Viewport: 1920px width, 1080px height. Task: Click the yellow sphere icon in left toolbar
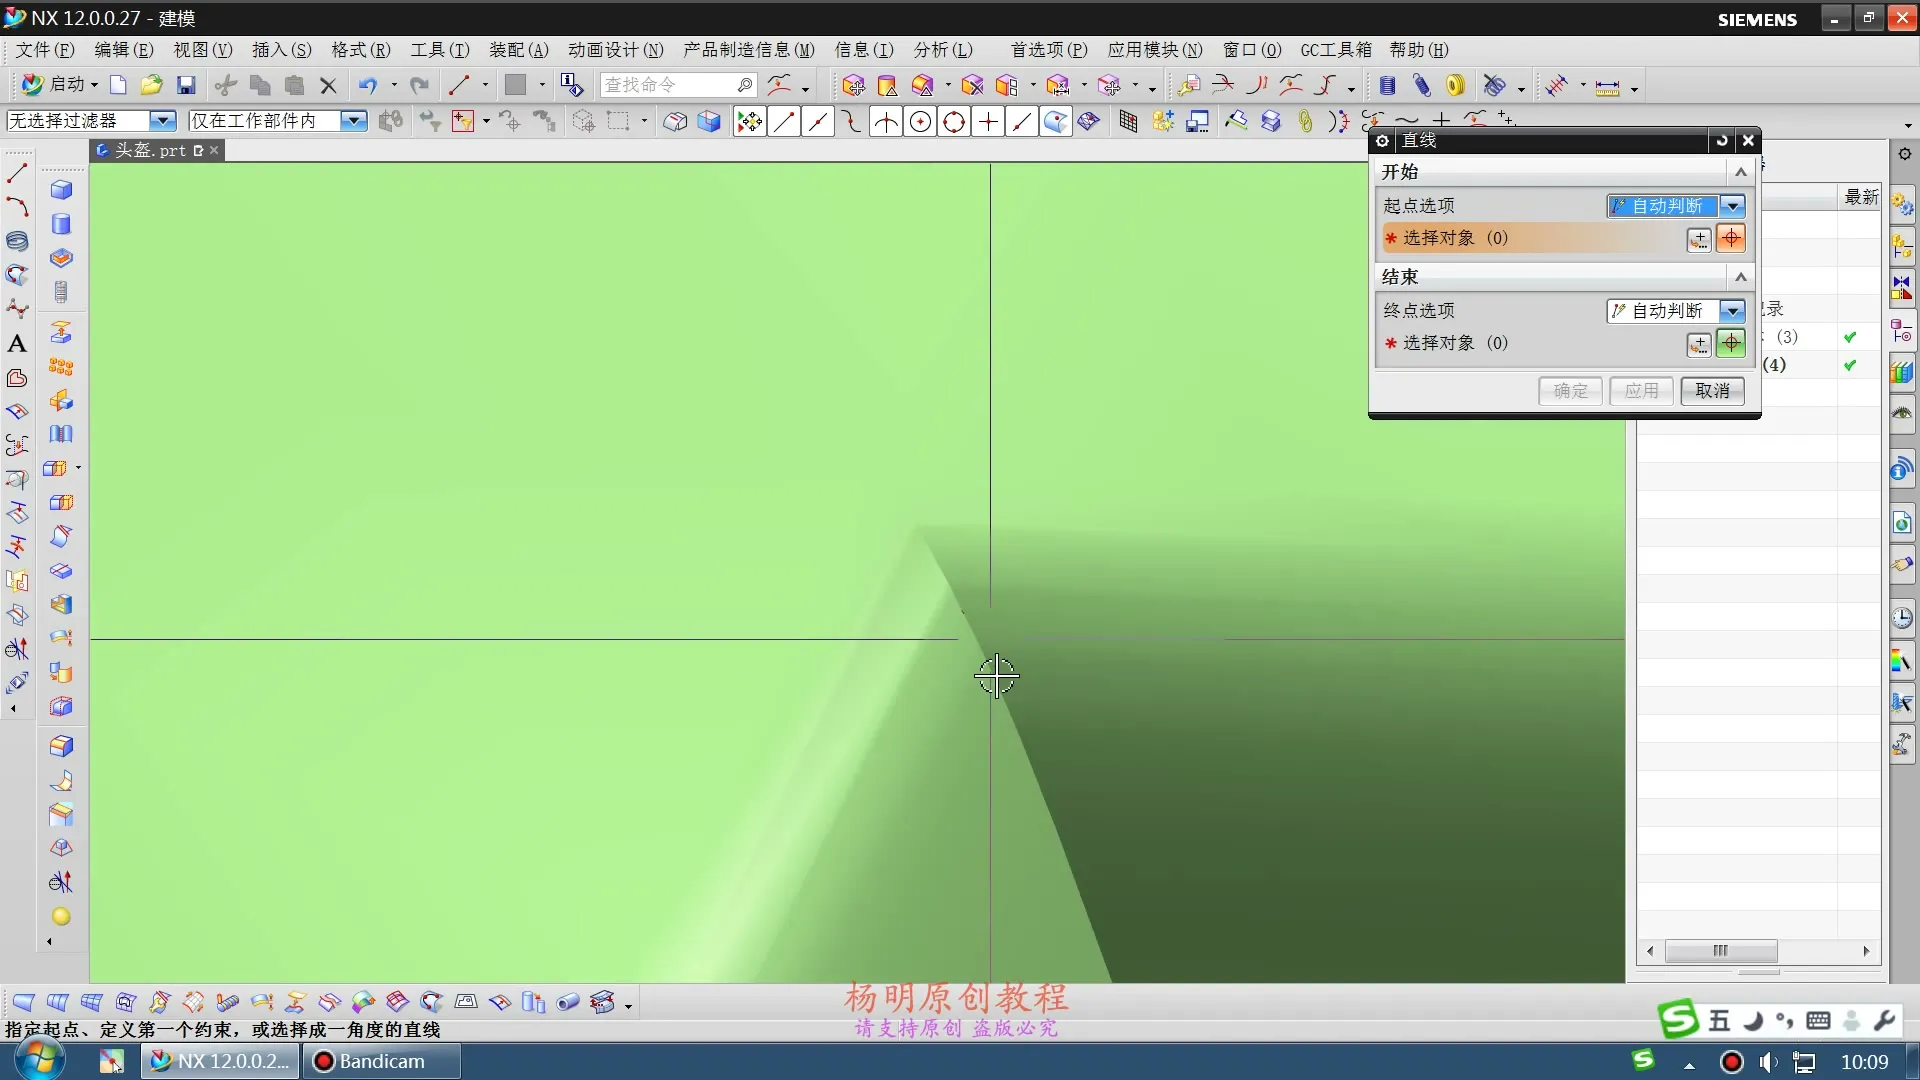point(61,917)
